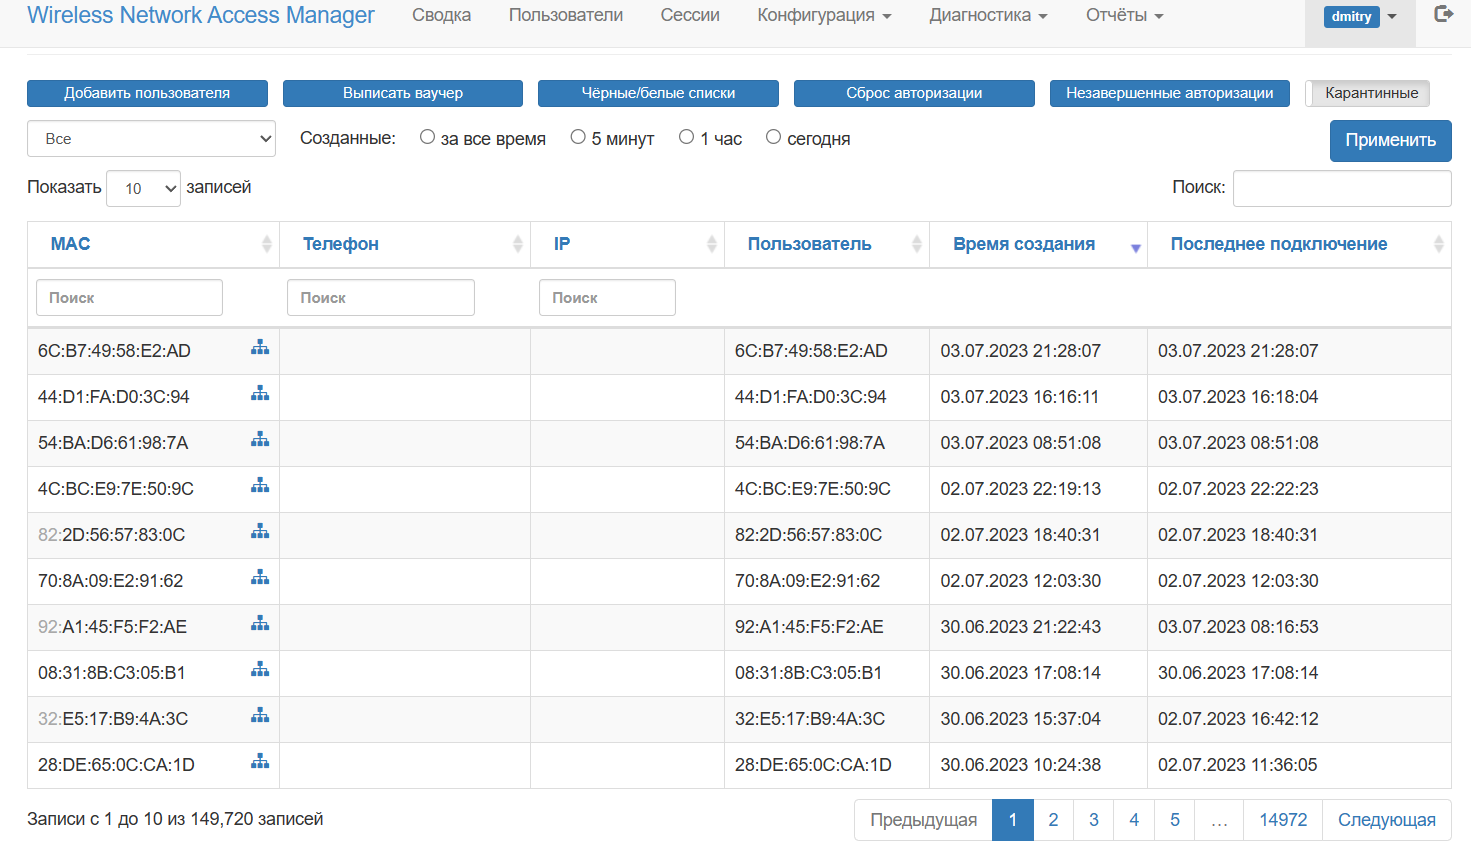Focus the main Поиск search field
The height and width of the screenshot is (849, 1471).
[x=1342, y=188]
